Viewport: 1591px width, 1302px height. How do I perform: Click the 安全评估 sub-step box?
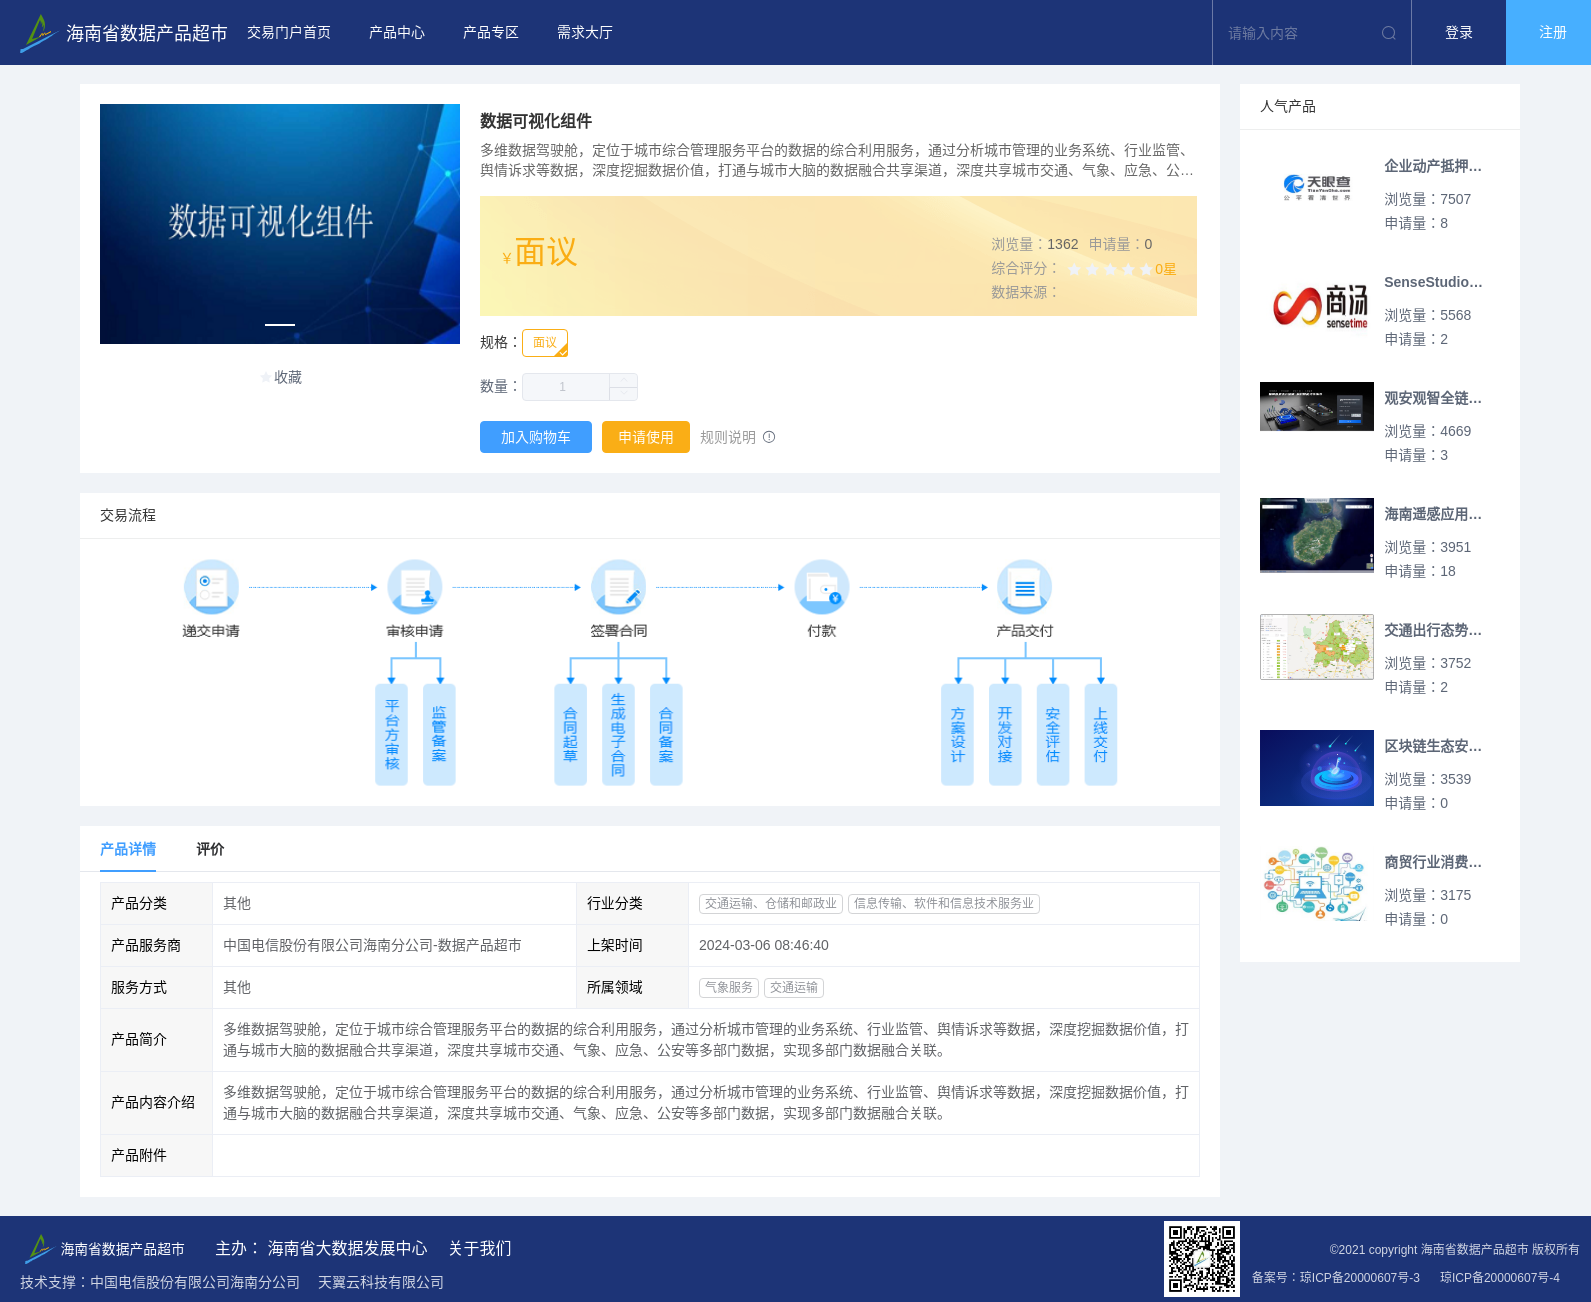[x=1053, y=734]
